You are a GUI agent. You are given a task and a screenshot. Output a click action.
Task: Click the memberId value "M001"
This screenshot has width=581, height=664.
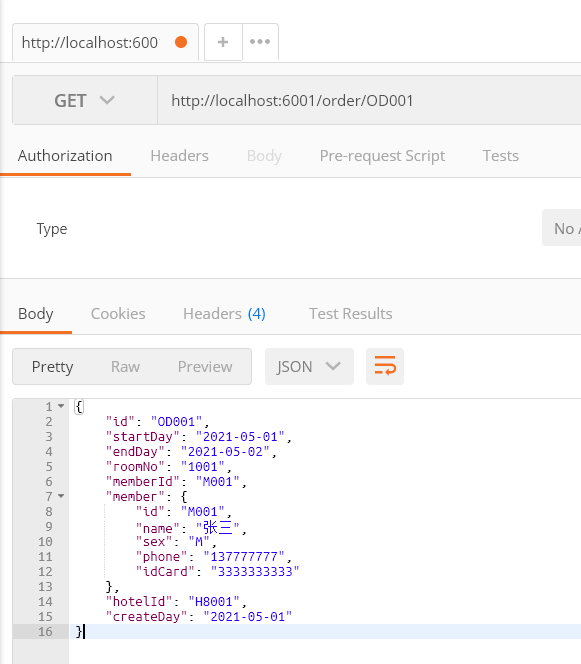click(x=218, y=481)
